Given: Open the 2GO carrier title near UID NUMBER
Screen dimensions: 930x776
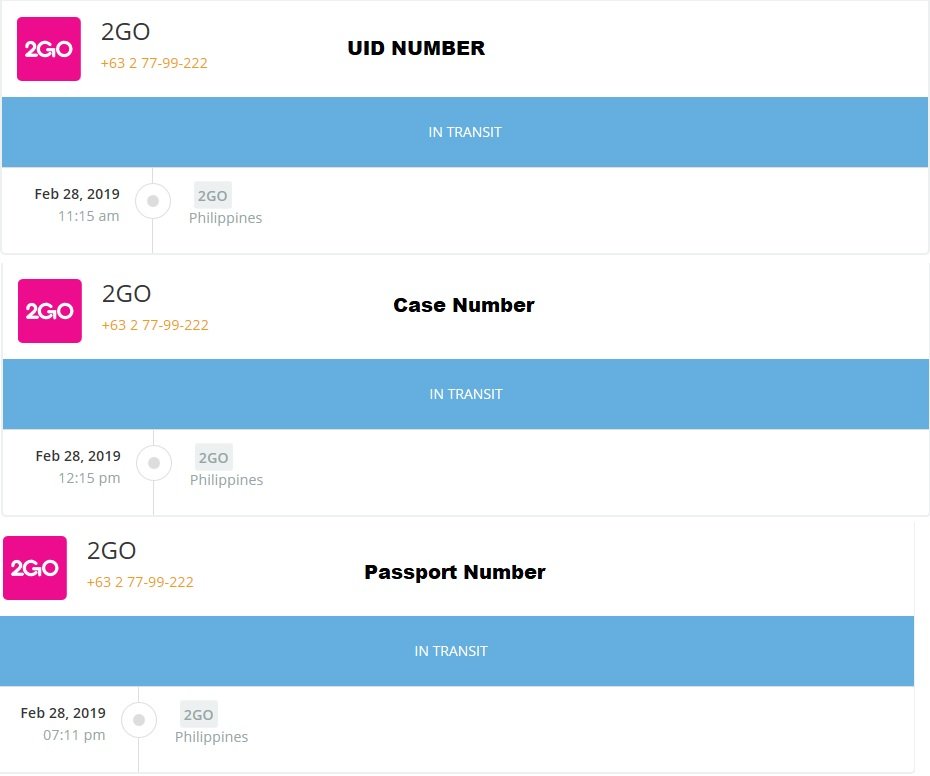Looking at the screenshot, I should [x=125, y=31].
